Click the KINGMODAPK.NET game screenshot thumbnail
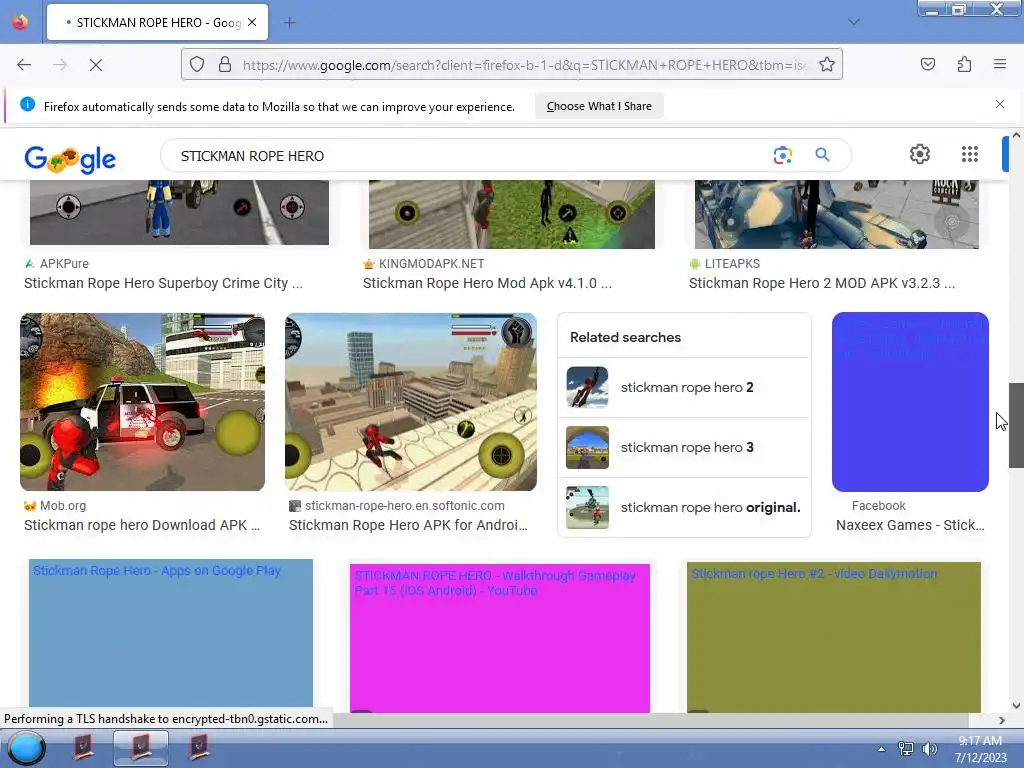 point(511,214)
